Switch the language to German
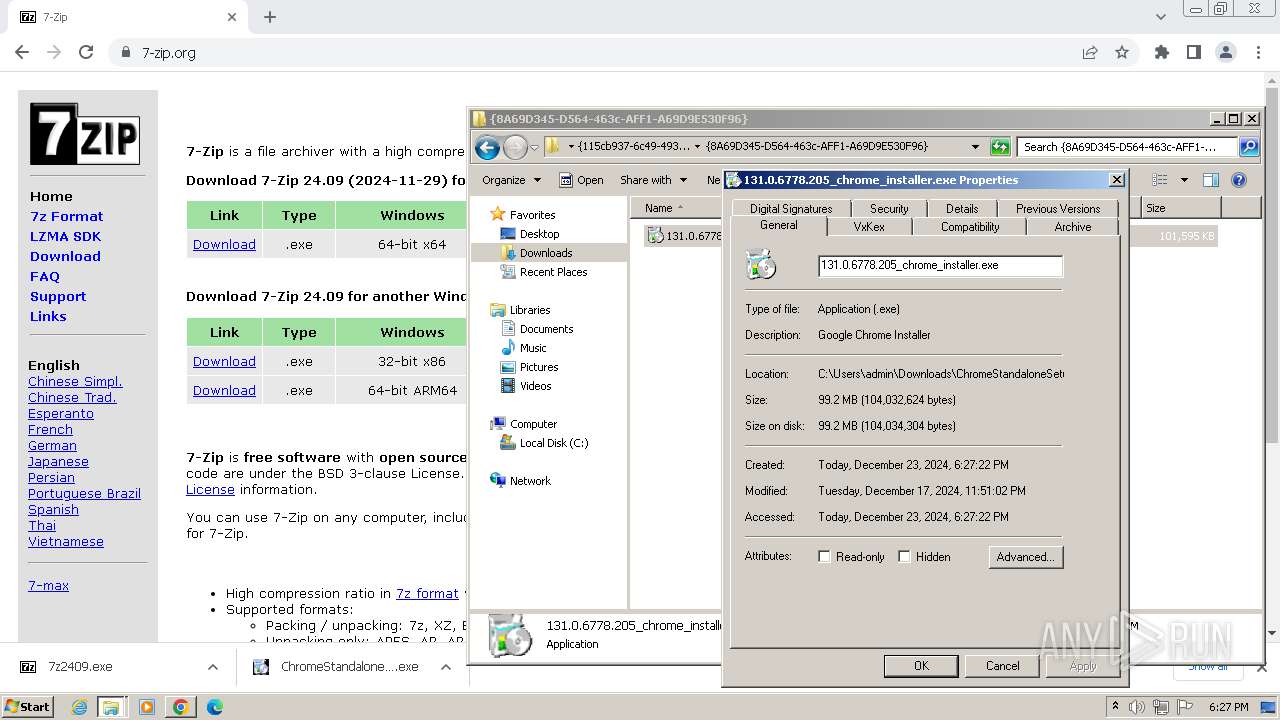This screenshot has width=1280, height=720. point(52,445)
